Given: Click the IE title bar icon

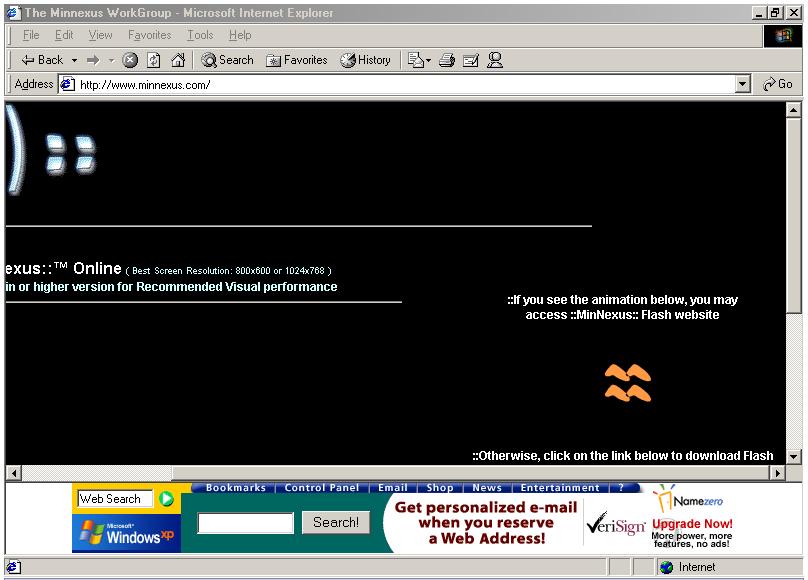Looking at the screenshot, I should click(13, 13).
